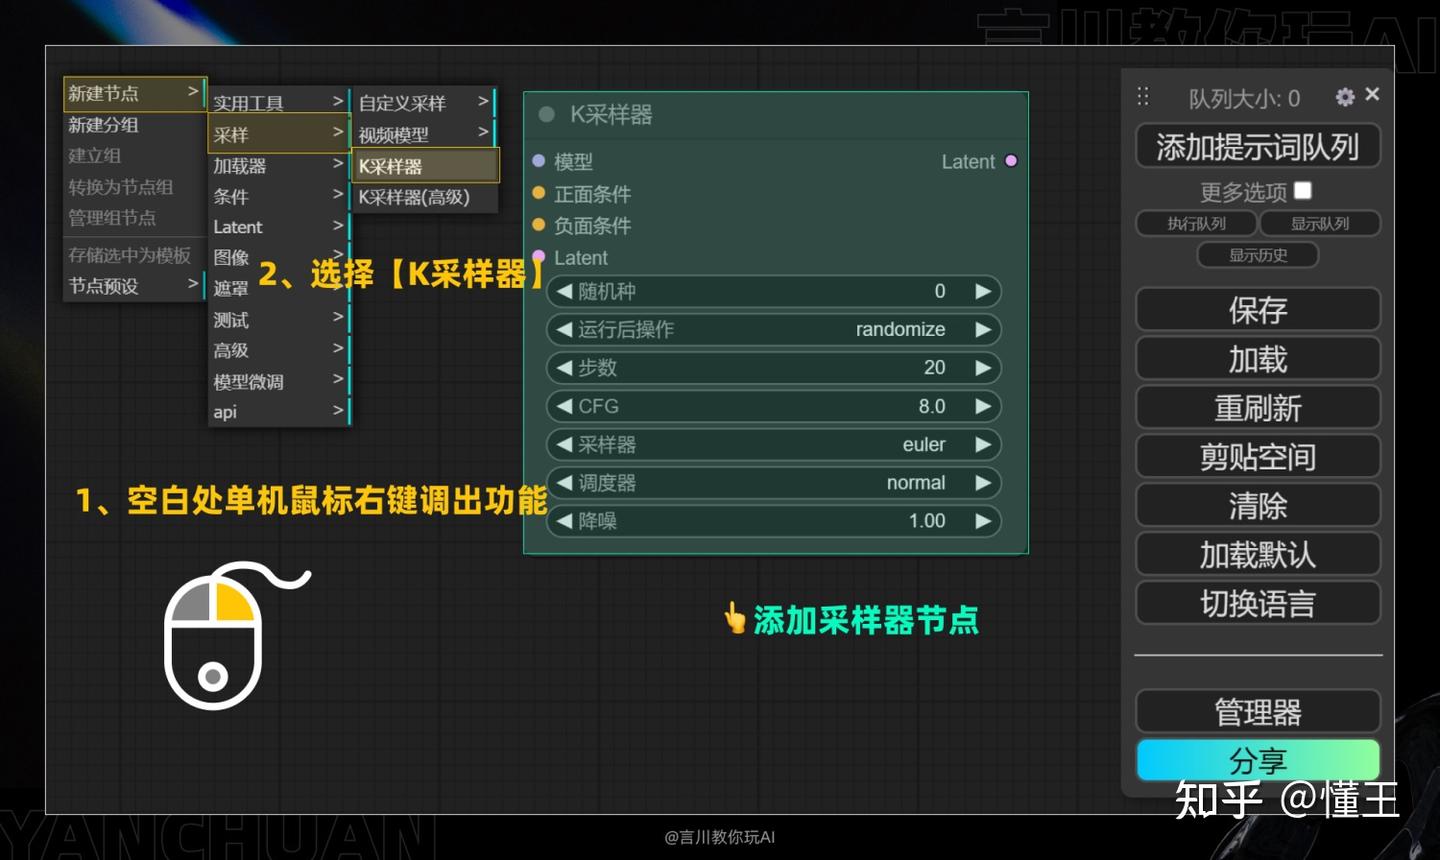The height and width of the screenshot is (860, 1440).
Task: Click the 清除 button
Action: coord(1258,506)
